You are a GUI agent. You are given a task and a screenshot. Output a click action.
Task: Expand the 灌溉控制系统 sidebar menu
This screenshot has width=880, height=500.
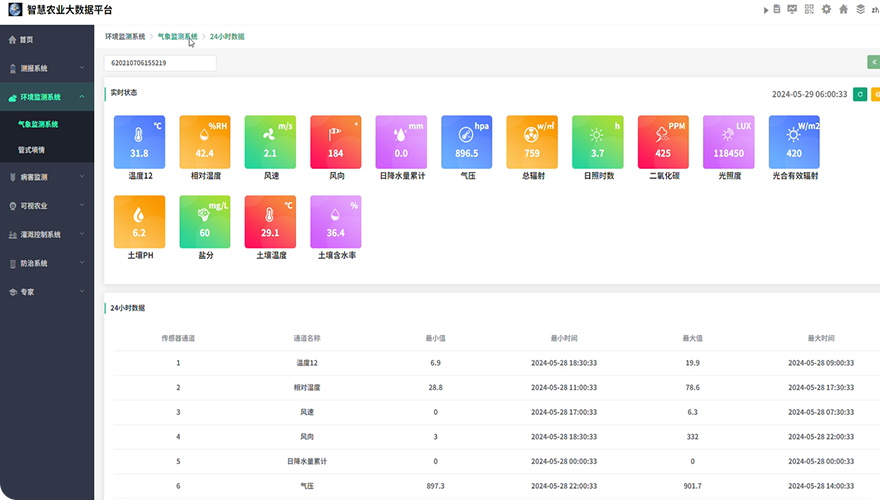point(47,235)
